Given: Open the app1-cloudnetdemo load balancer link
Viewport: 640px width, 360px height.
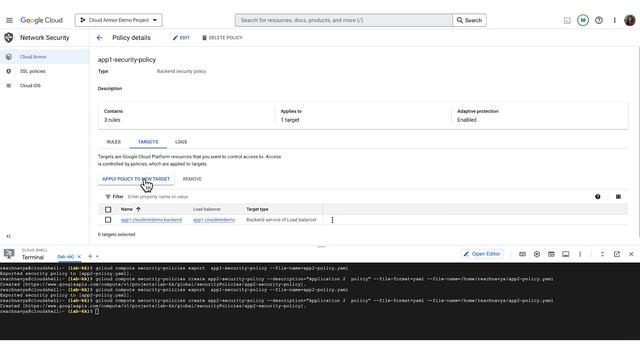Looking at the screenshot, I should (214, 220).
